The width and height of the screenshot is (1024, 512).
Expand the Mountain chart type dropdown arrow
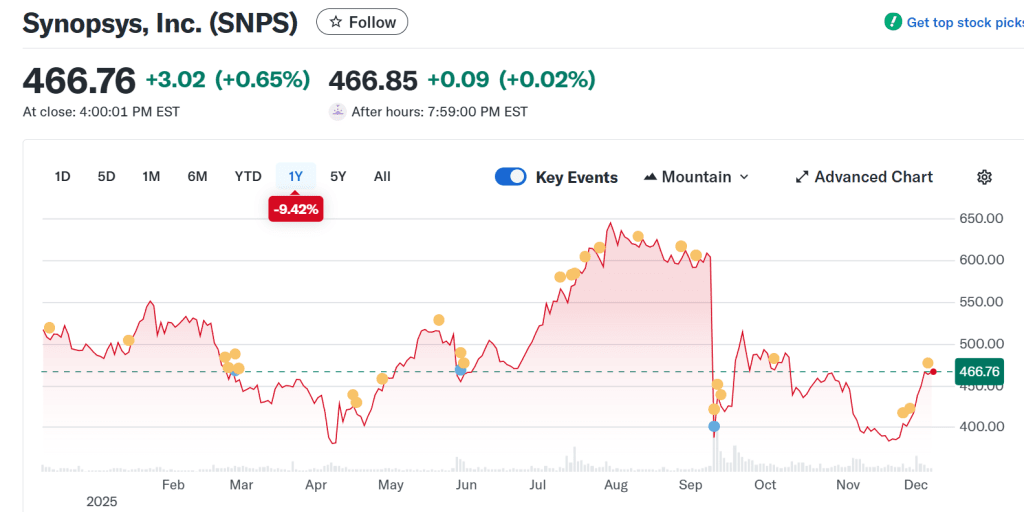pos(743,177)
